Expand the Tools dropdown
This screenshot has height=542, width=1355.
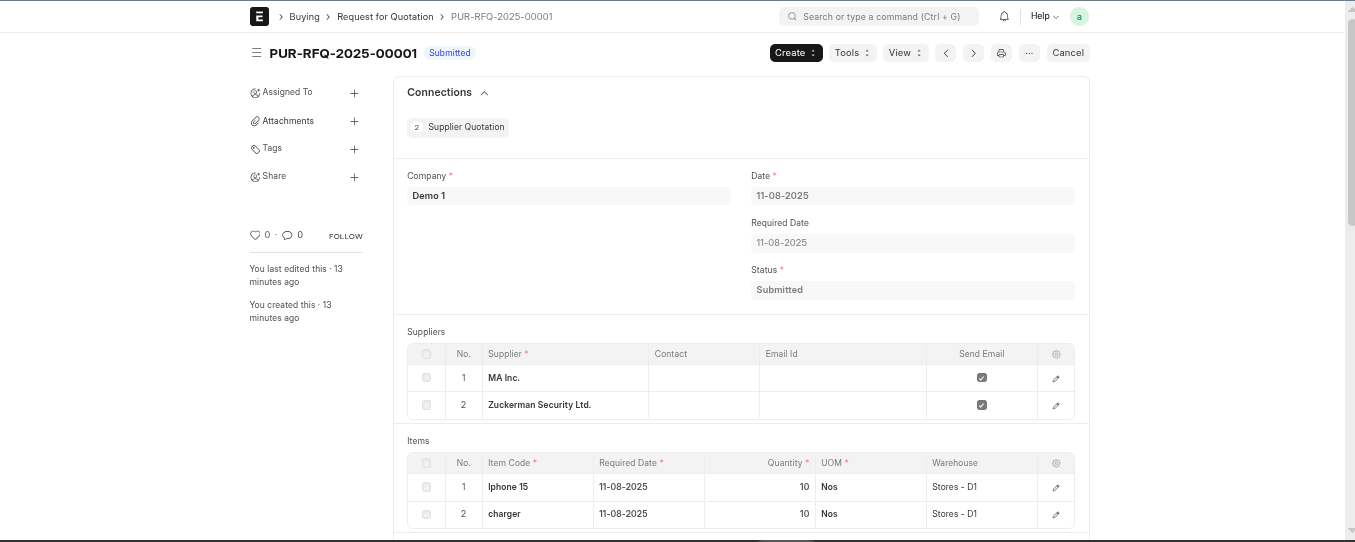[852, 53]
